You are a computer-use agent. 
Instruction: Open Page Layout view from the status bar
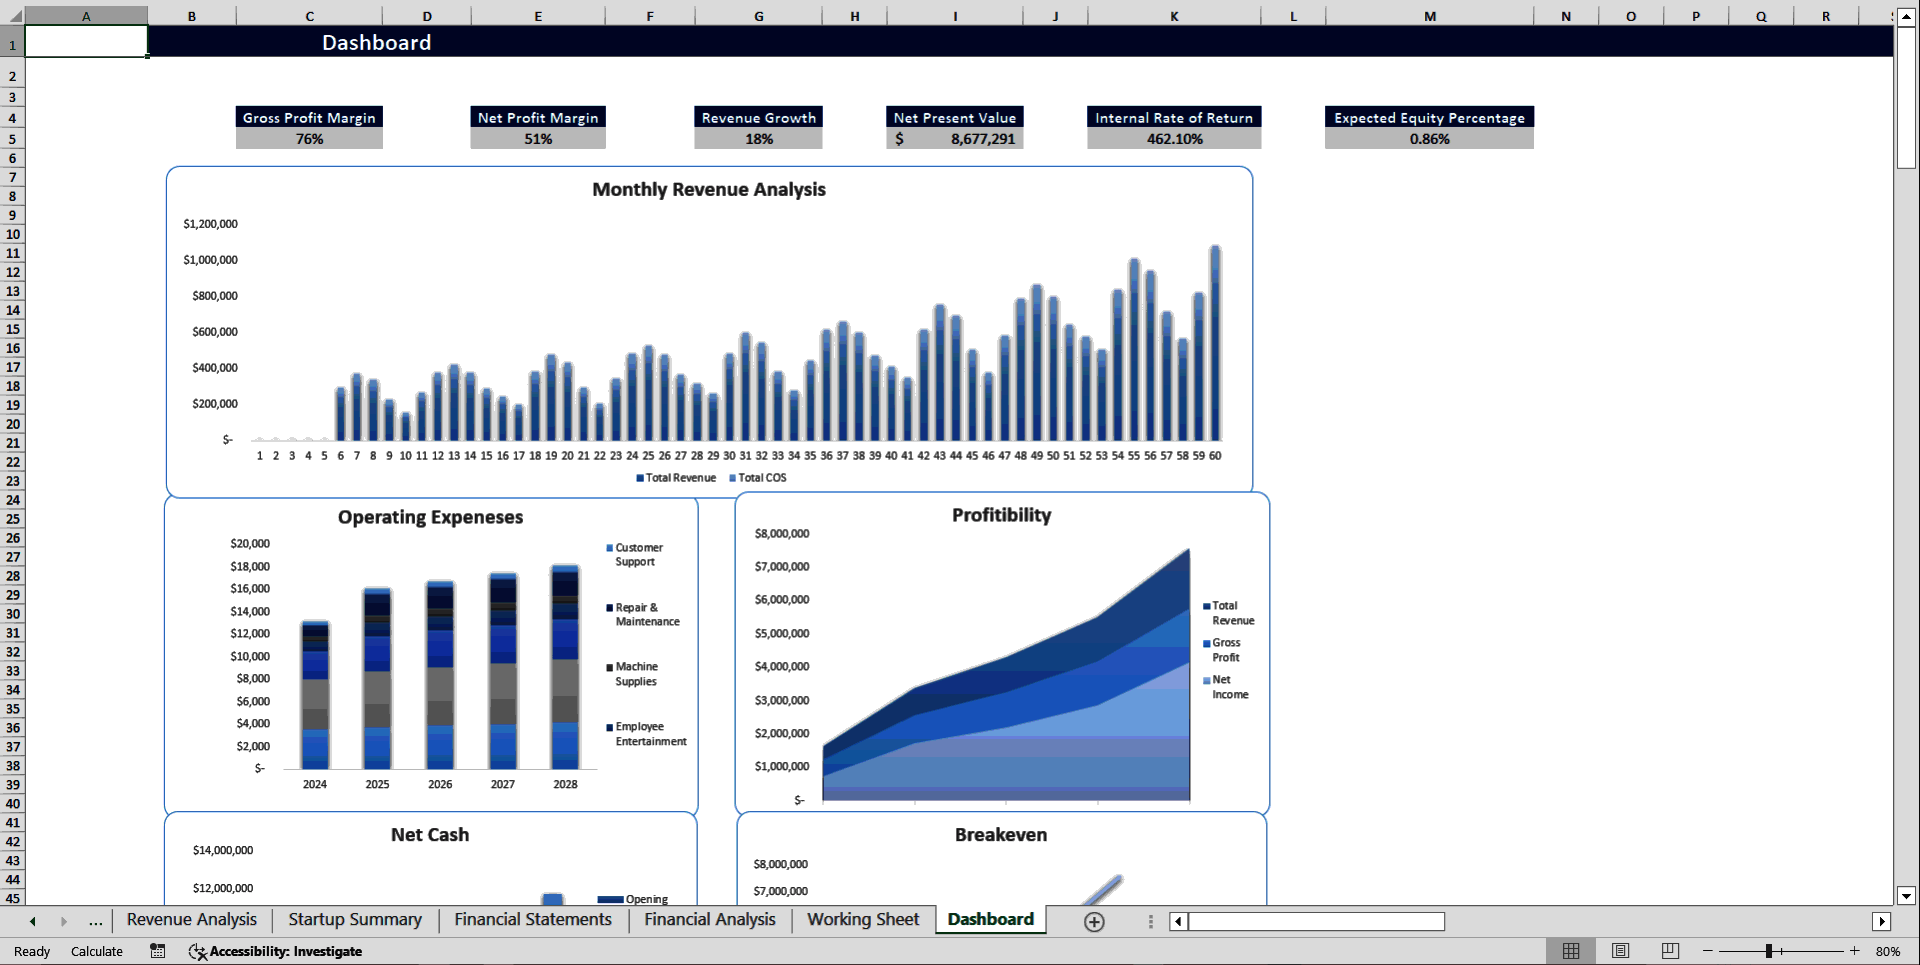pos(1620,951)
